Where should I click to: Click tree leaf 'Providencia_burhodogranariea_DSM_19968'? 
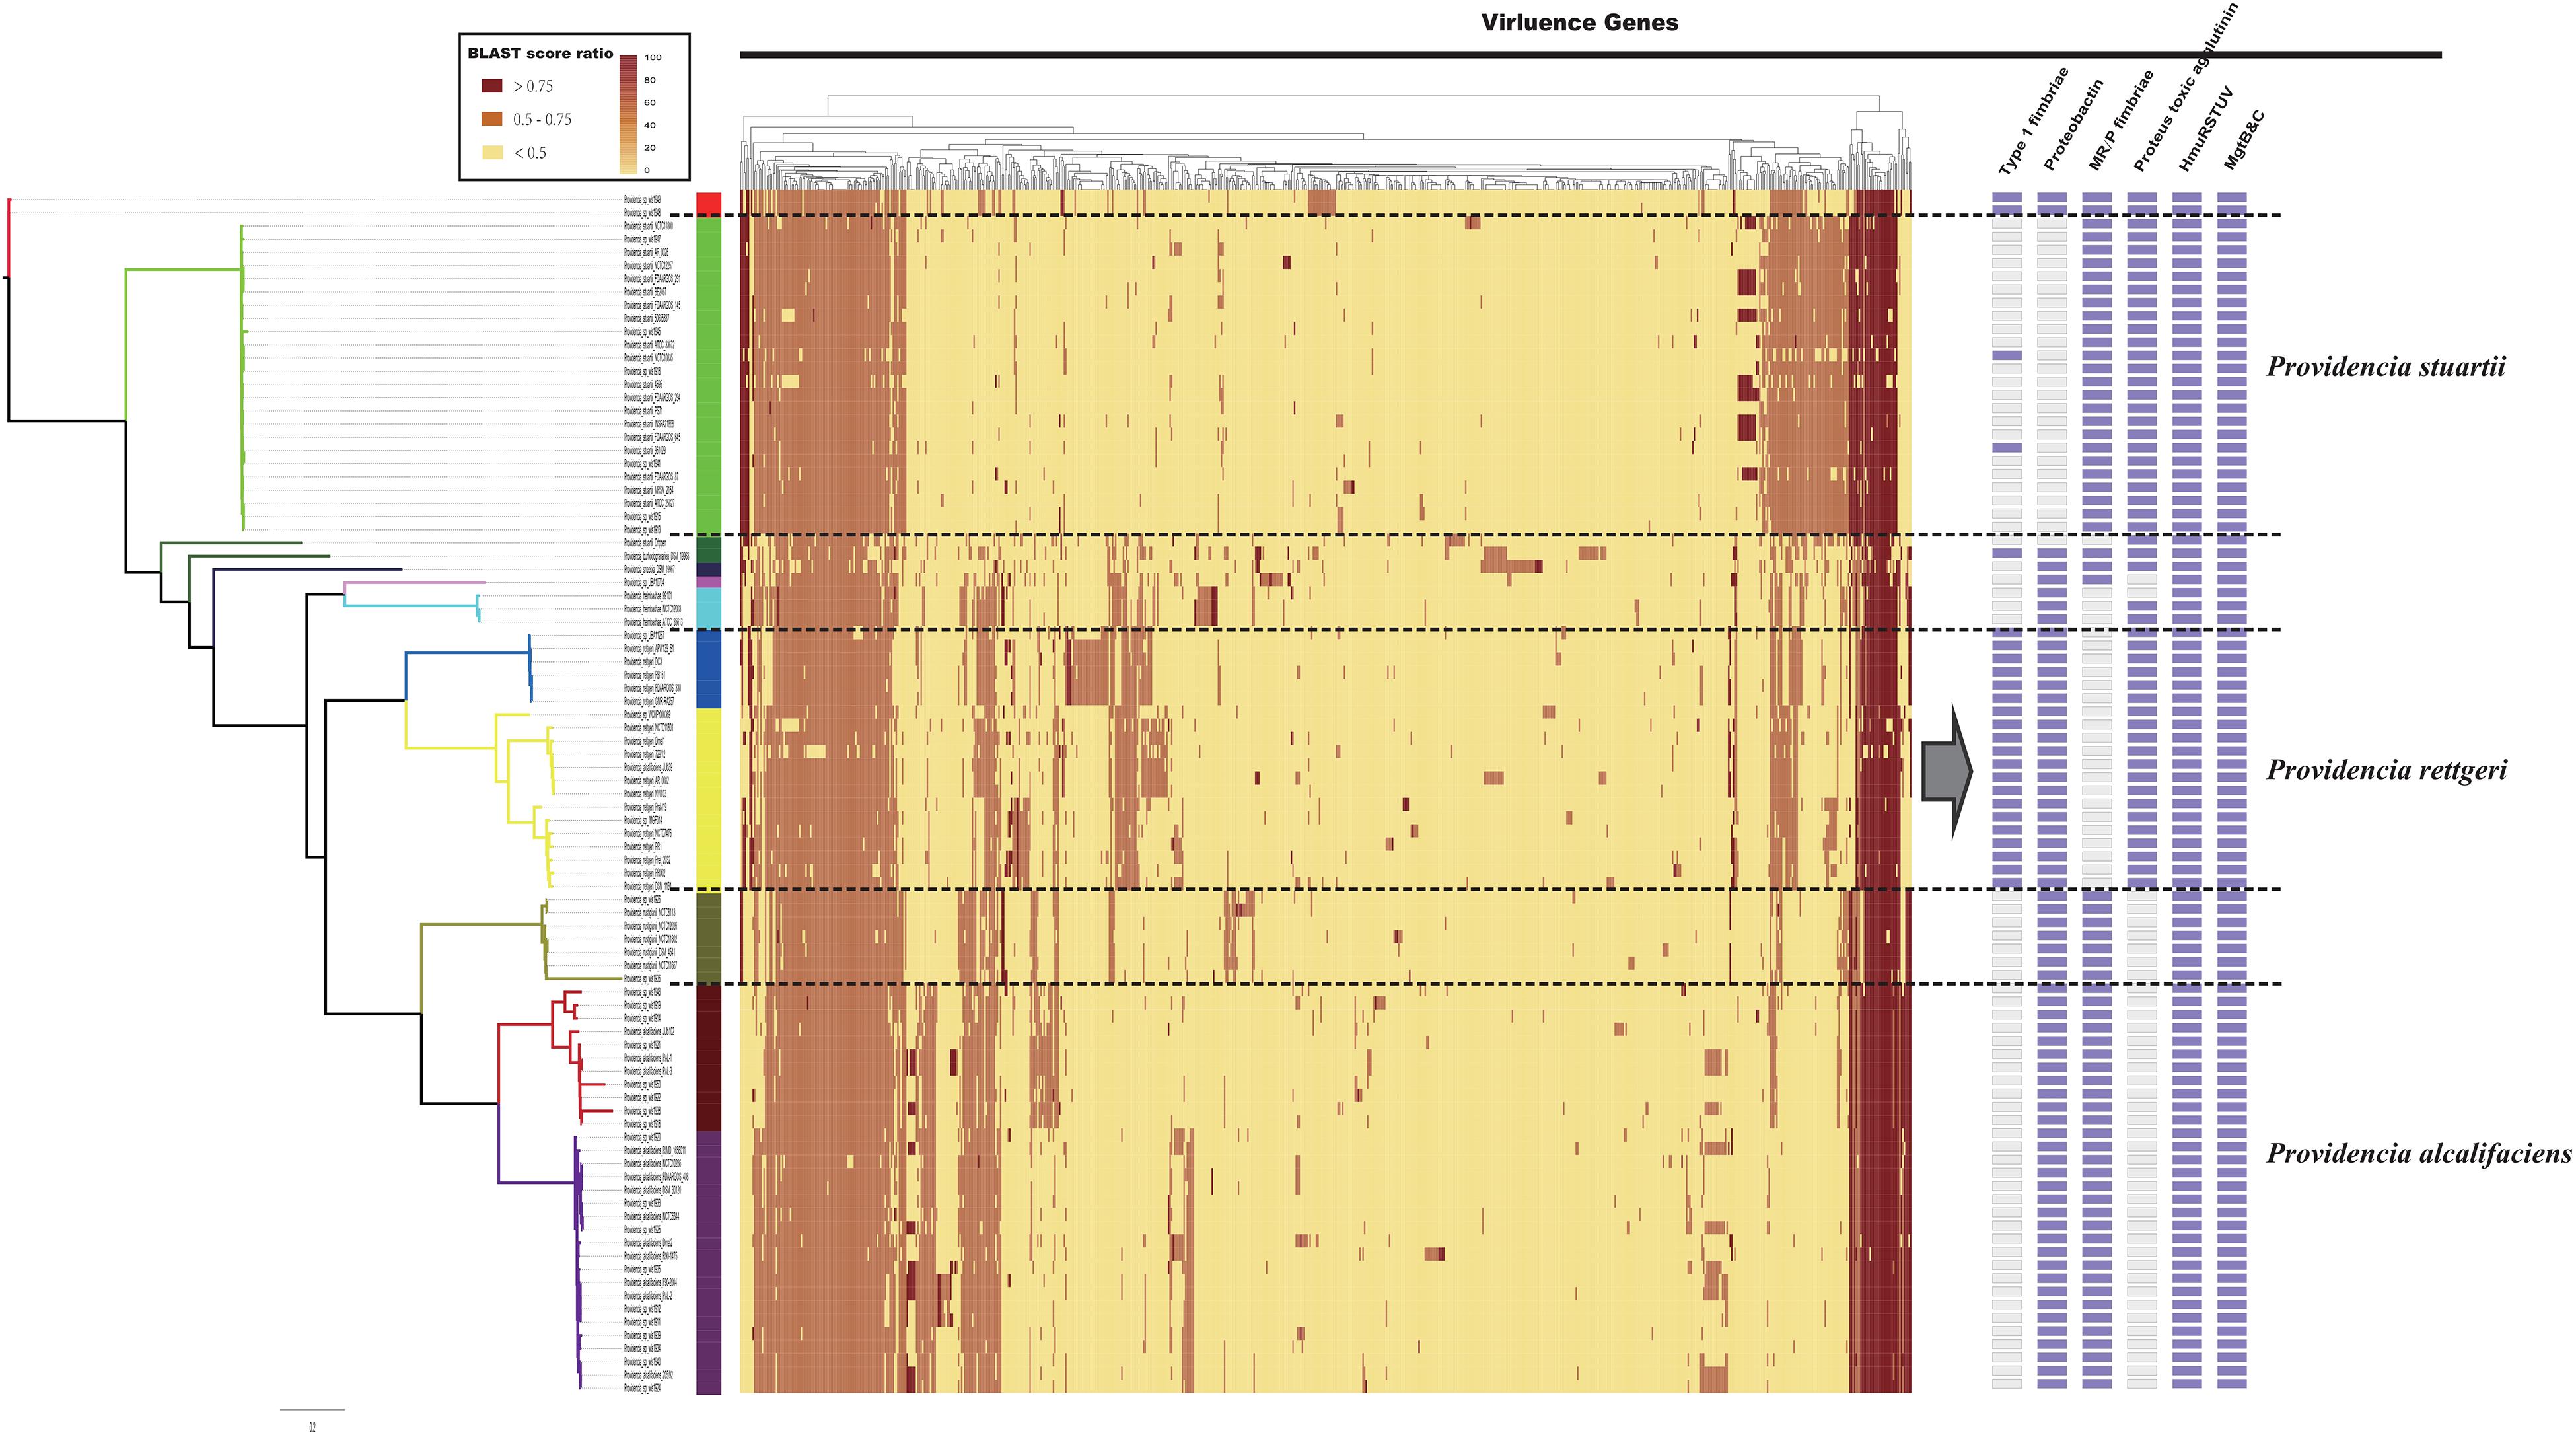[657, 556]
